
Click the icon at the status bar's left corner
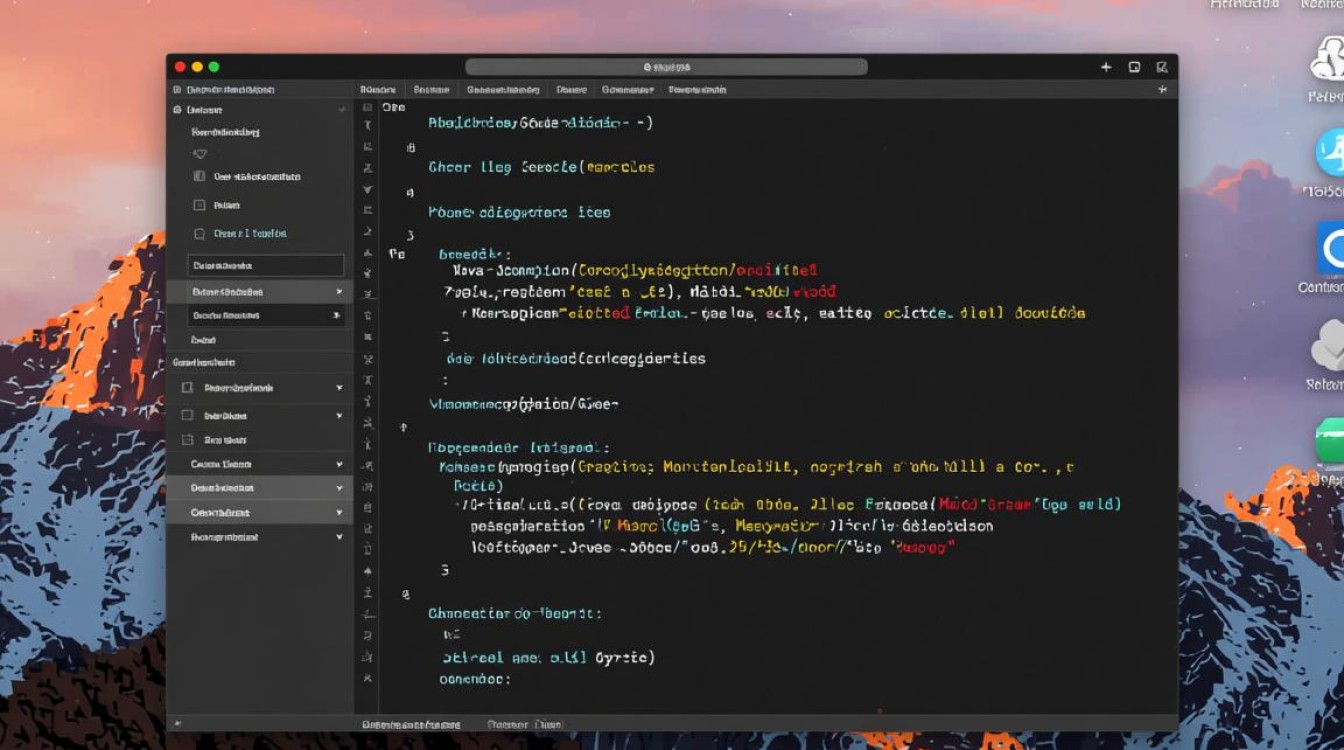[x=177, y=723]
